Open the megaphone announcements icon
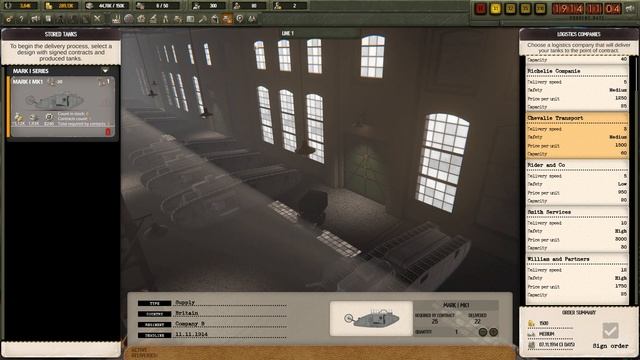The width and height of the screenshot is (640, 360). pyautogui.click(x=36, y=19)
